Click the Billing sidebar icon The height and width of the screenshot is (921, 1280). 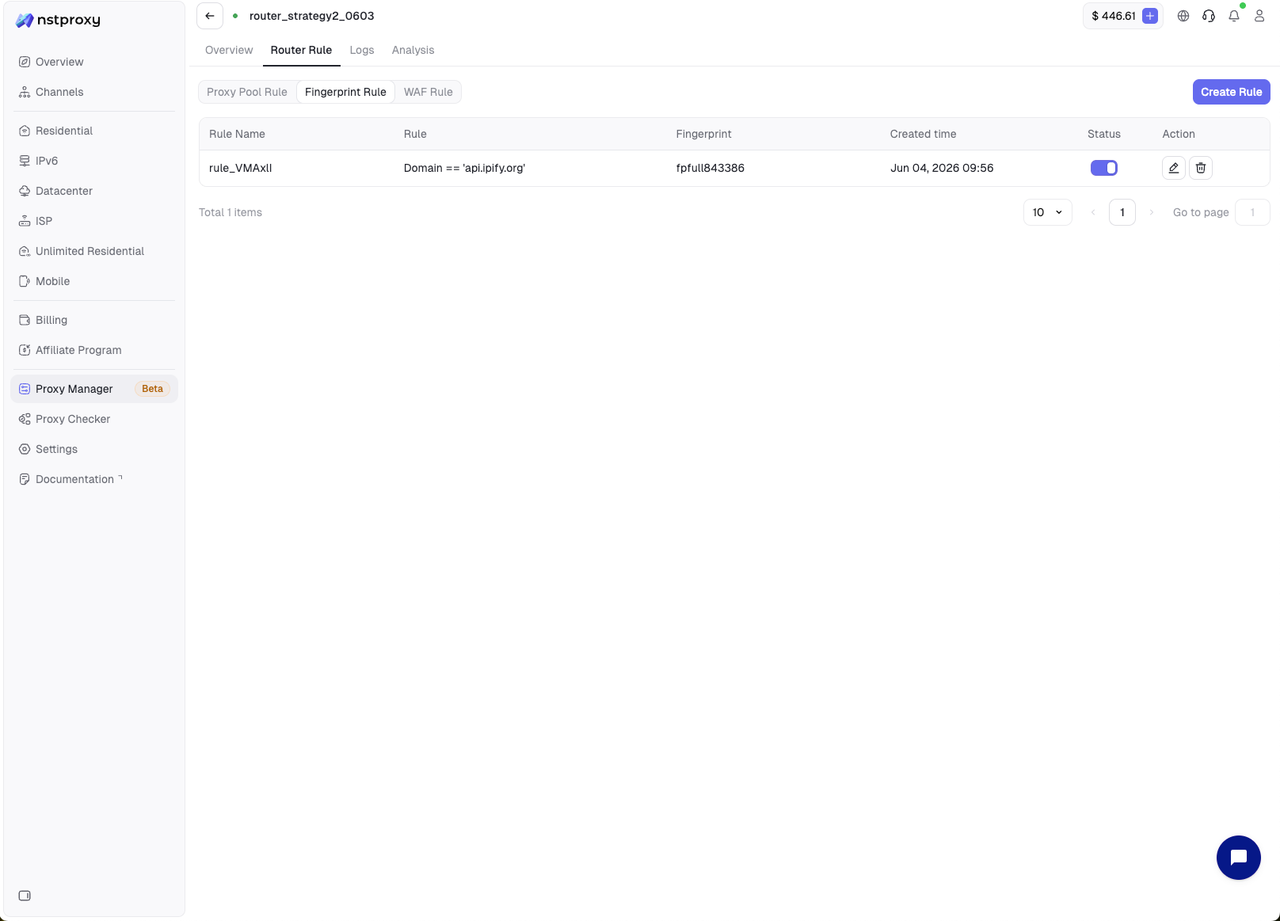coord(25,320)
